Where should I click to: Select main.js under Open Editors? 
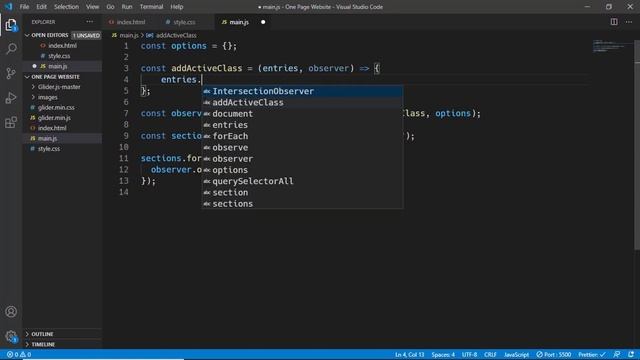[x=58, y=66]
